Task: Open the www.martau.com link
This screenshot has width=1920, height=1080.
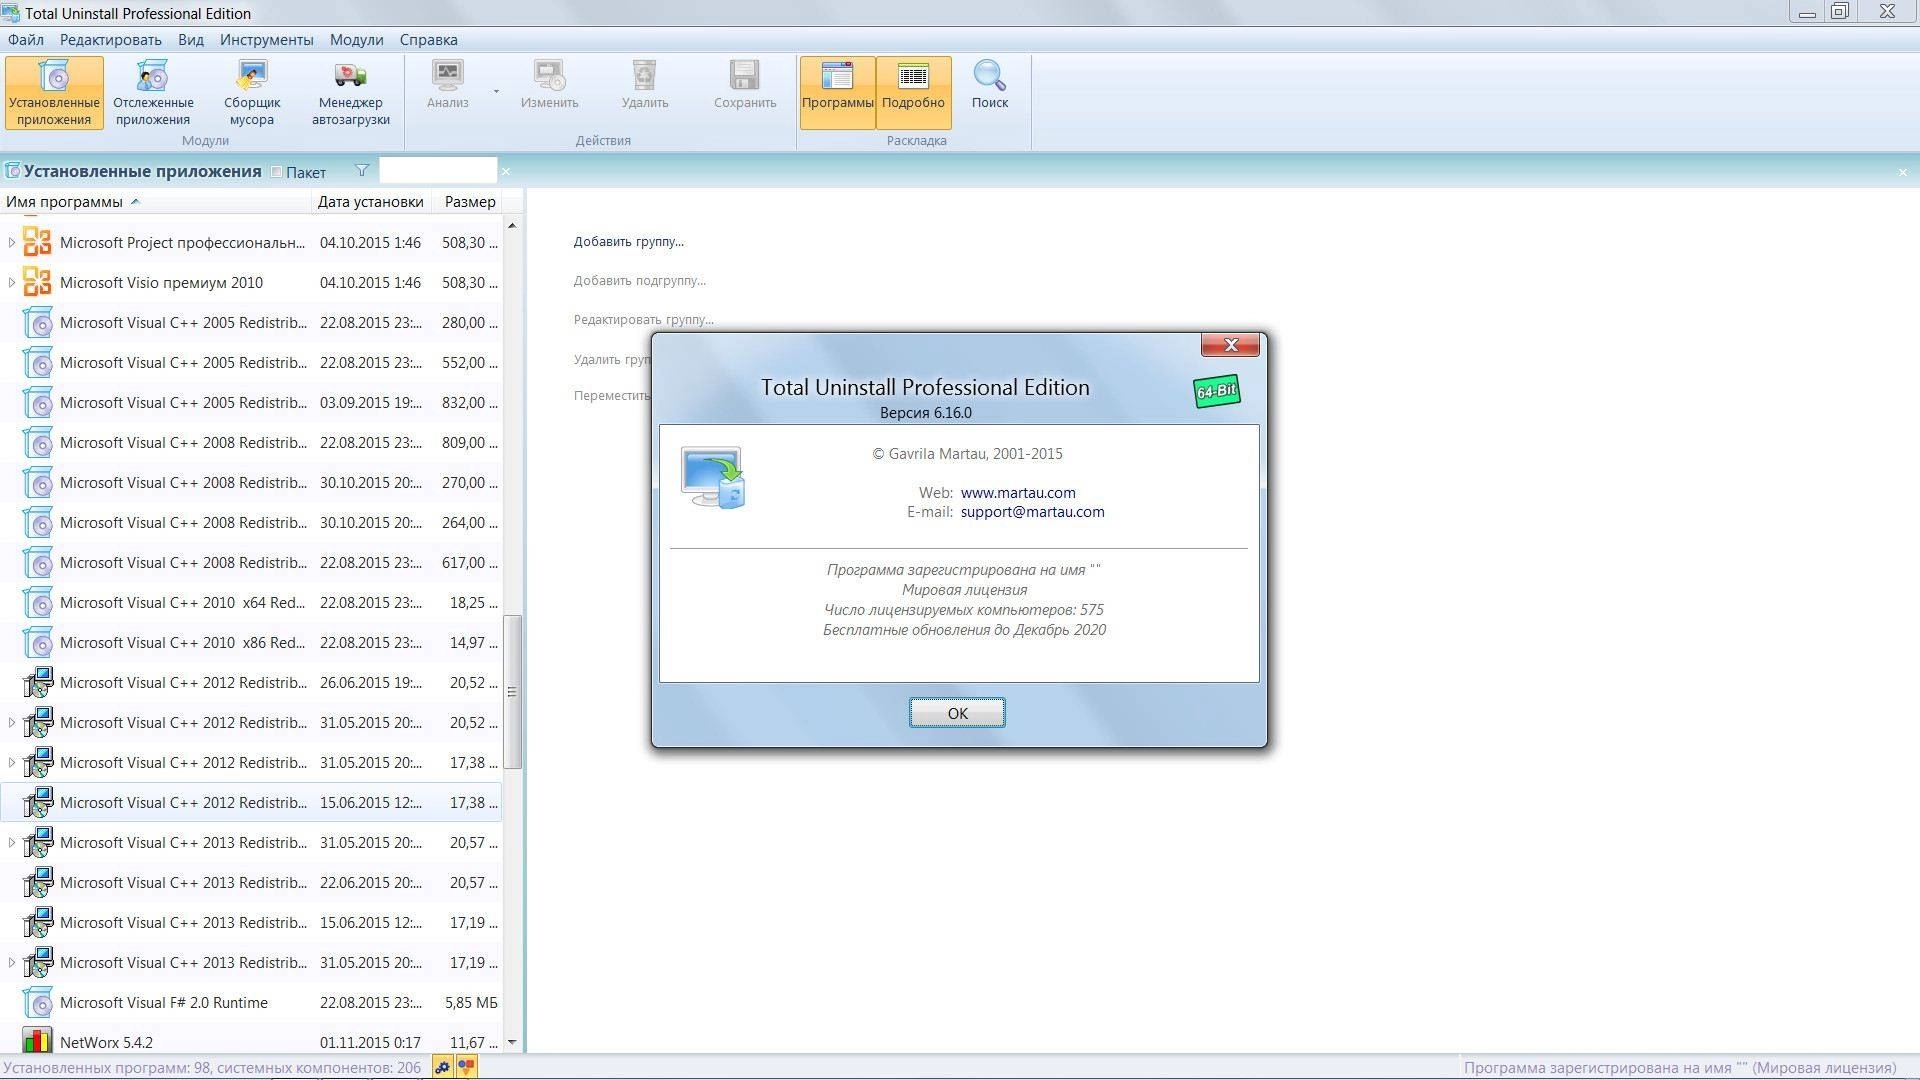Action: [x=1018, y=492]
